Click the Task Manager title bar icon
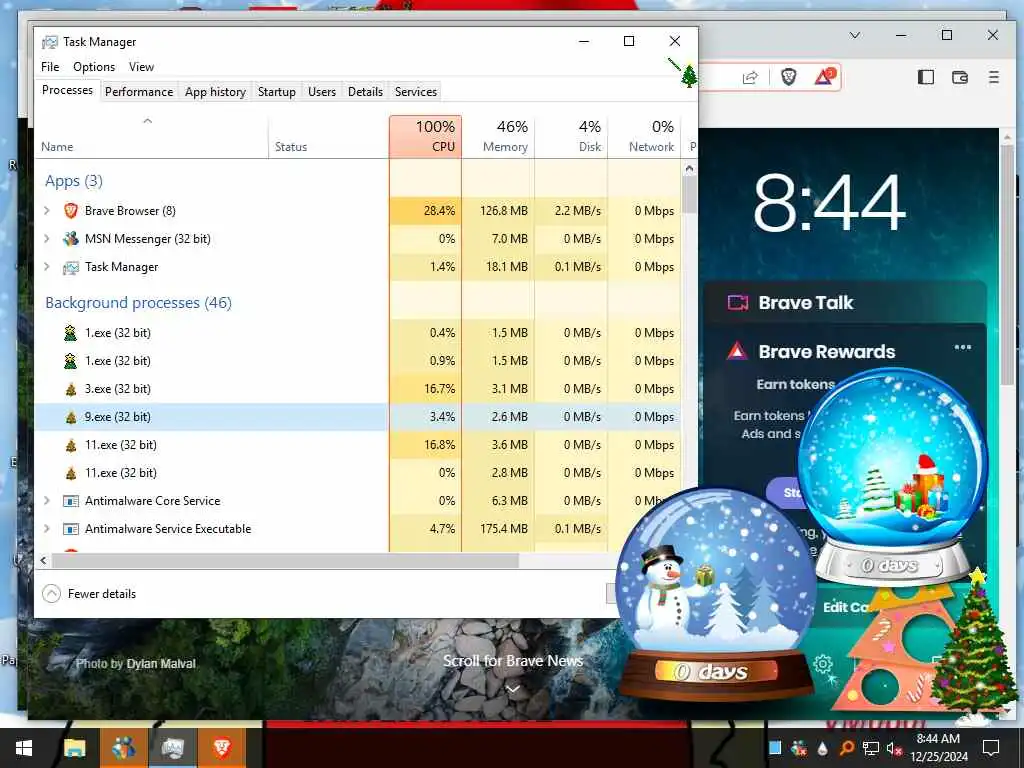The height and width of the screenshot is (768, 1024). point(50,42)
